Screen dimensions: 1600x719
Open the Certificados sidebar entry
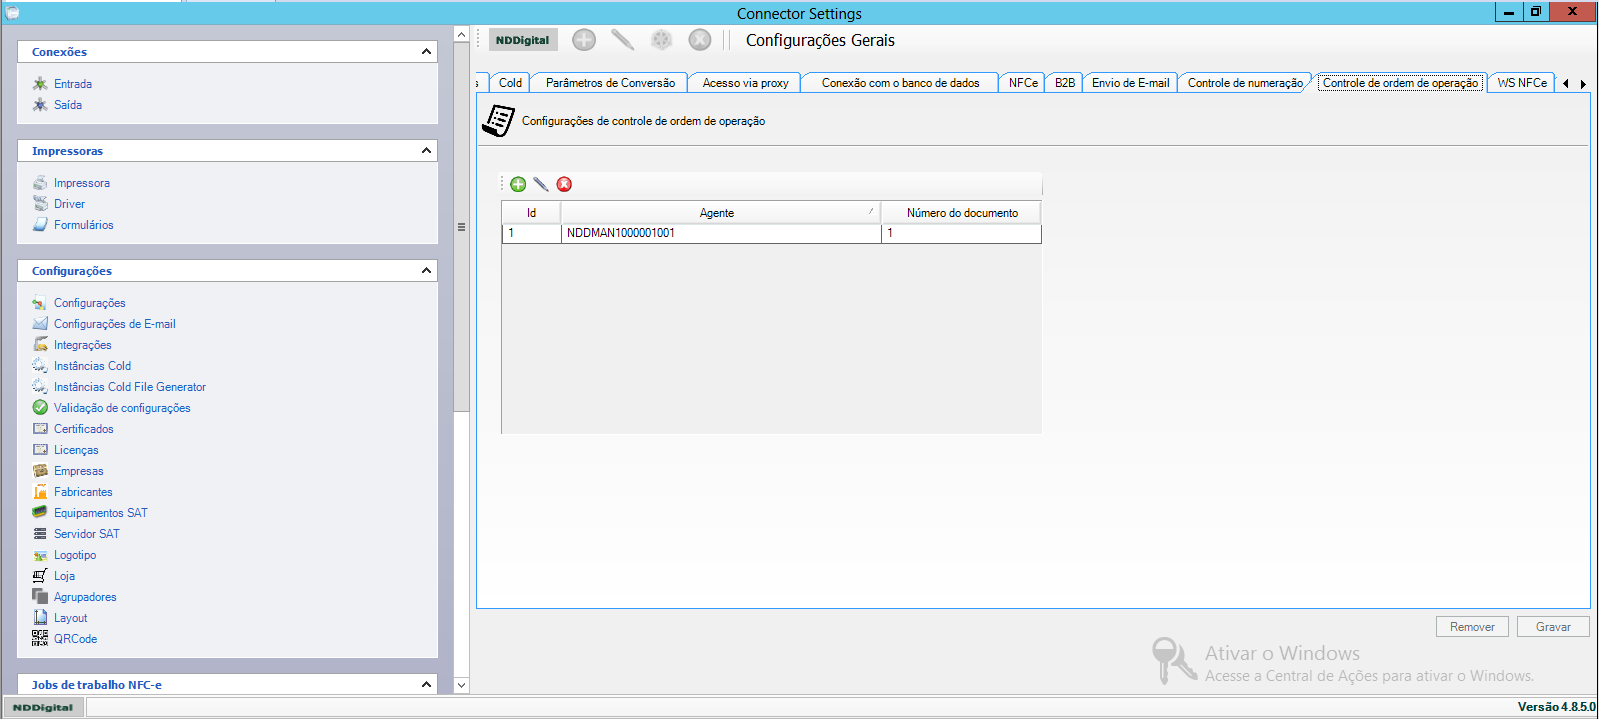[x=83, y=429]
